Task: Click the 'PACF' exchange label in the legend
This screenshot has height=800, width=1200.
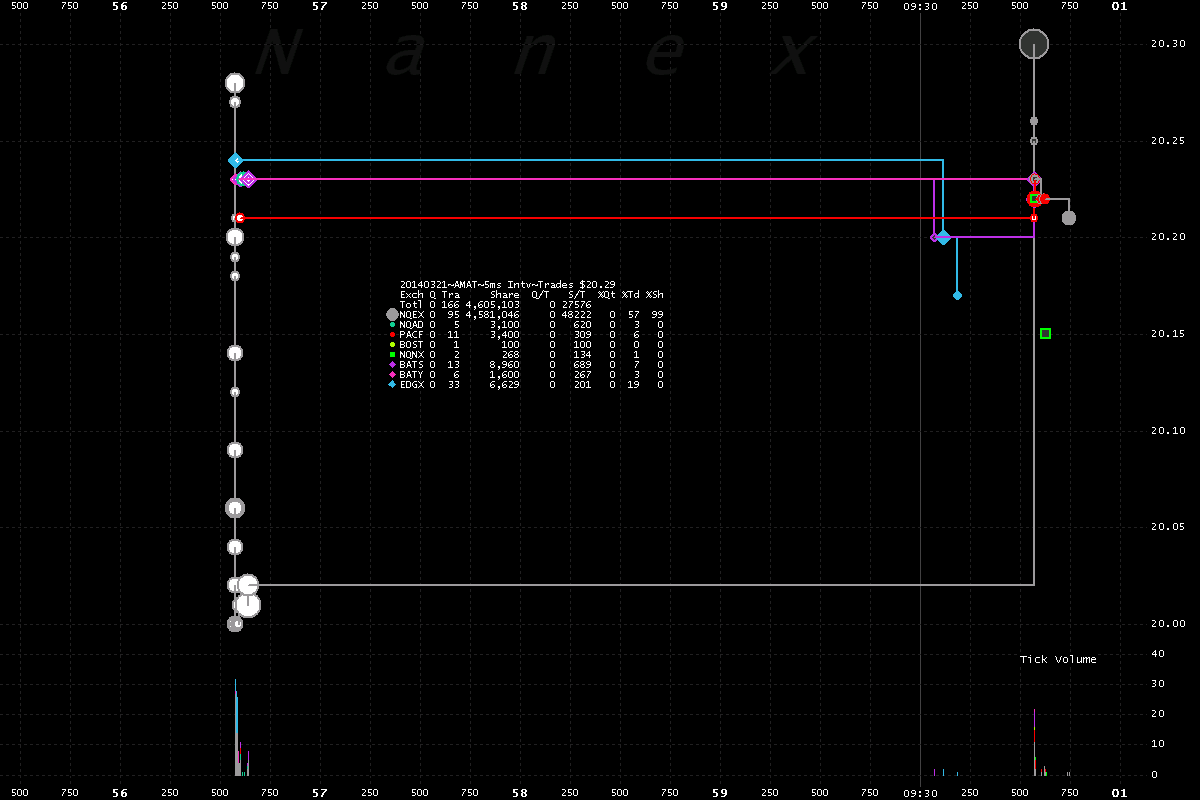Action: (411, 335)
